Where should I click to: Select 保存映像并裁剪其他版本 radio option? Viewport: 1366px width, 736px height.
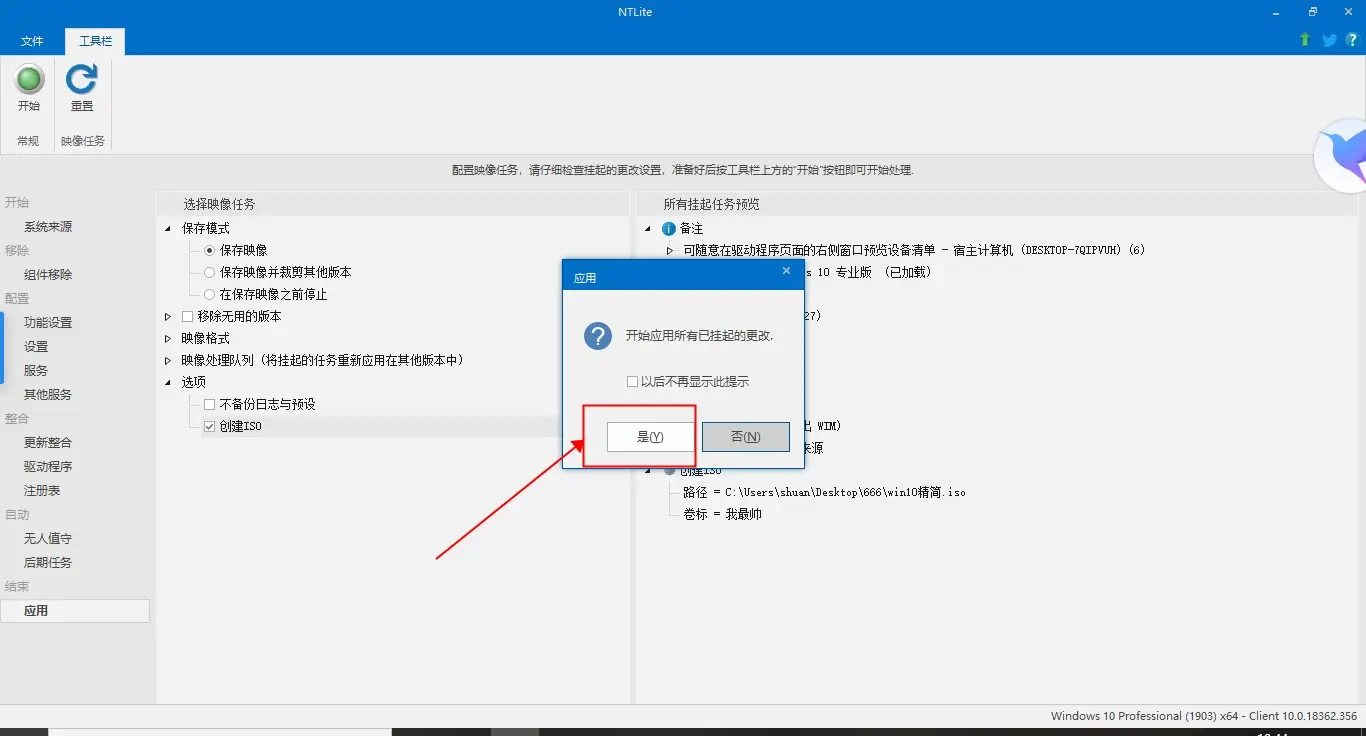point(209,272)
